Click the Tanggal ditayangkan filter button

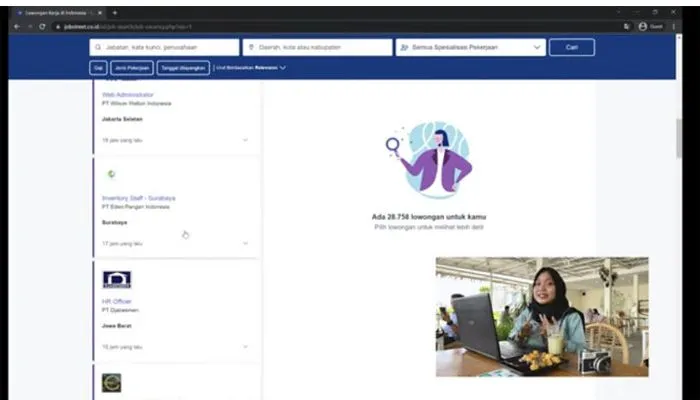[183, 68]
